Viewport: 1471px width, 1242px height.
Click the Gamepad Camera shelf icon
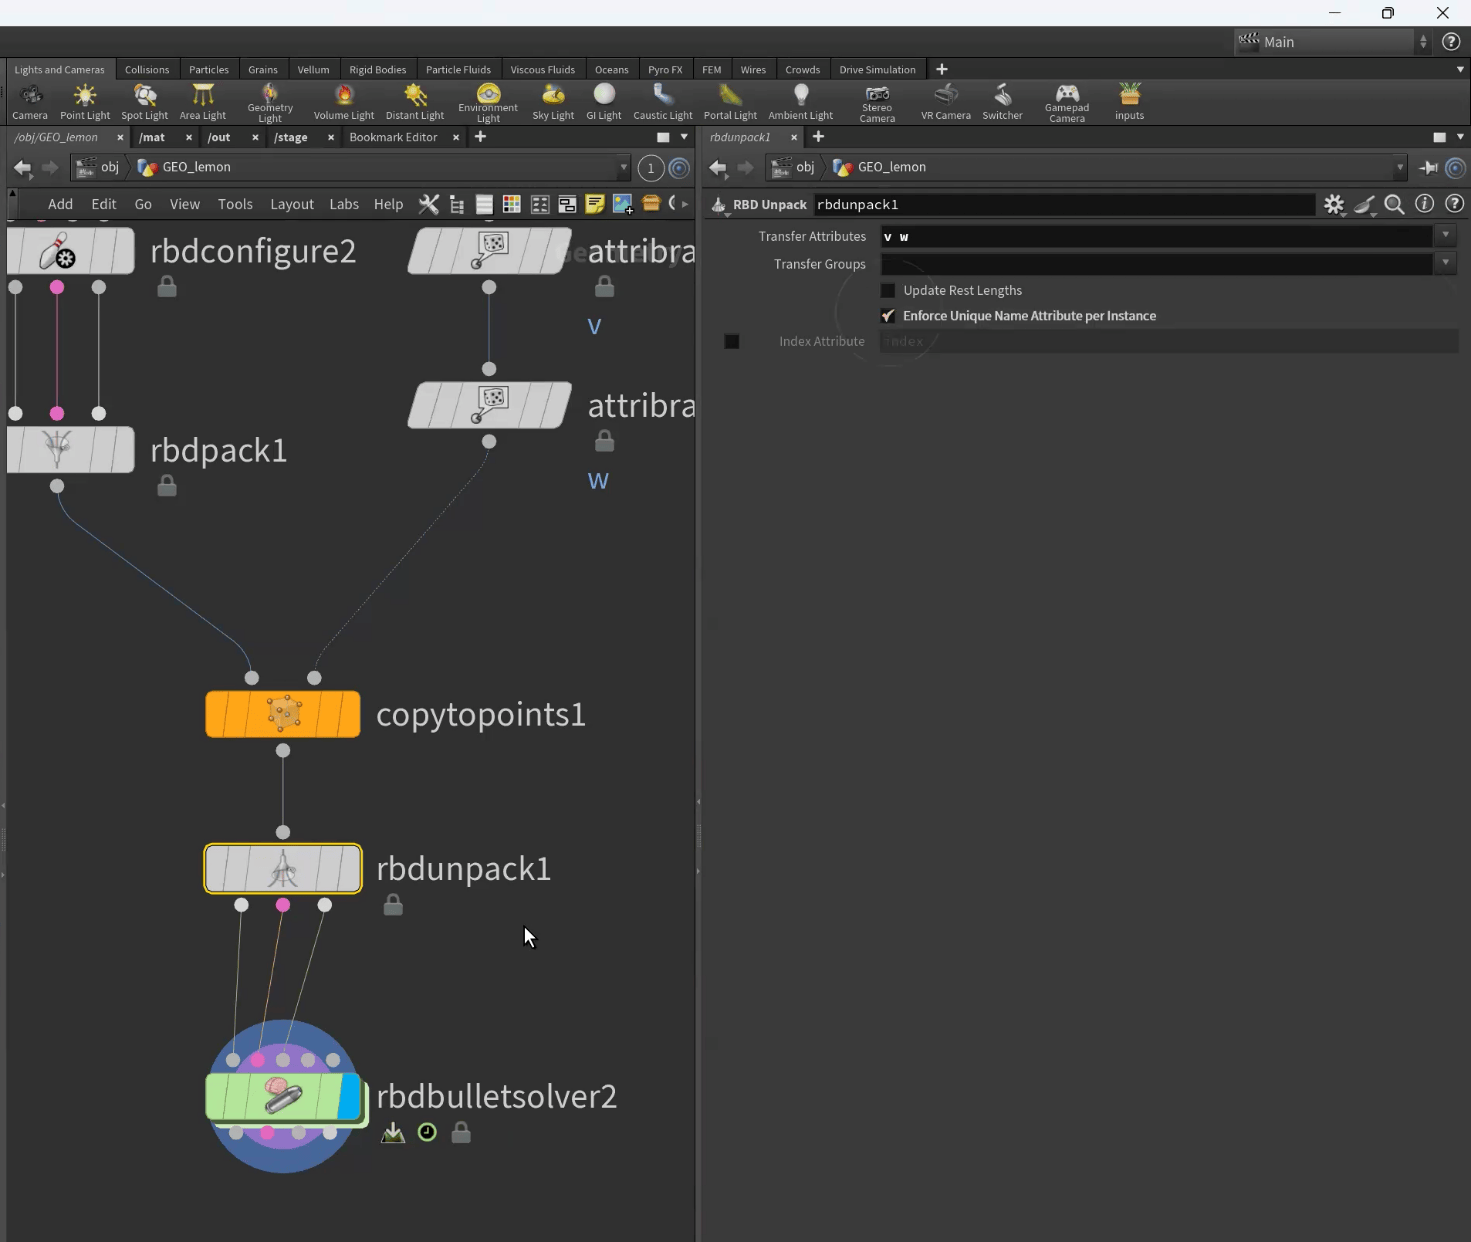click(x=1066, y=102)
